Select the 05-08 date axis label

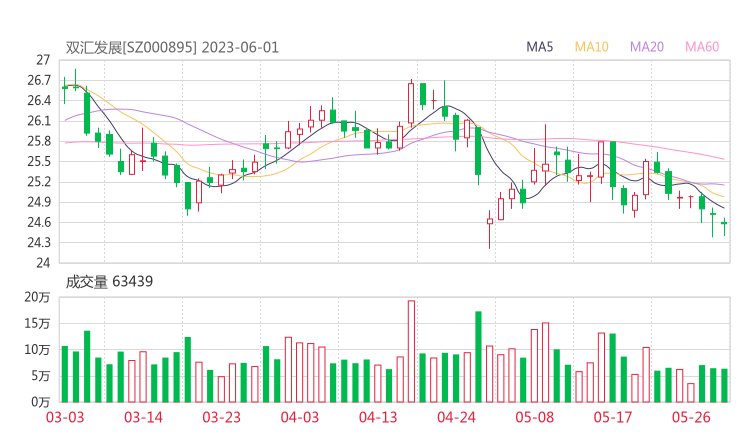534,417
